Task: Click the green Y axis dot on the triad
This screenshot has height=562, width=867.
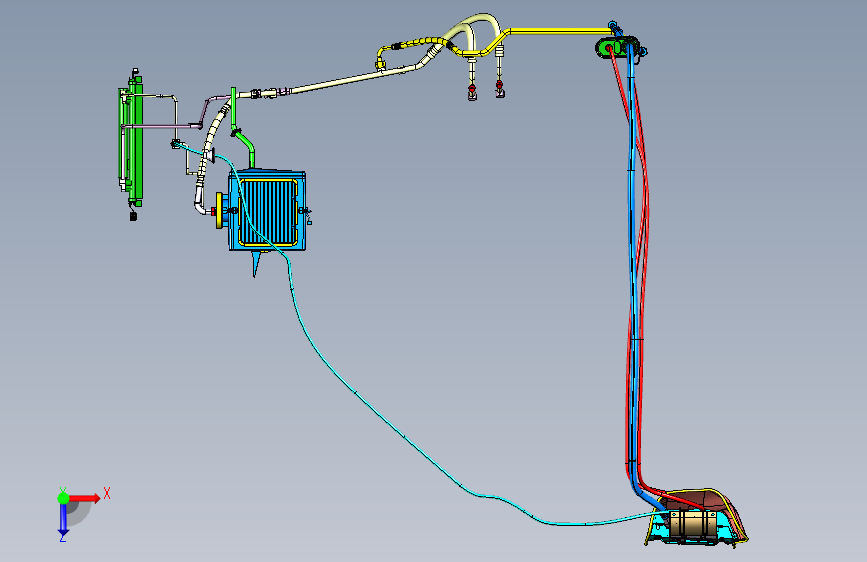Action: pyautogui.click(x=63, y=498)
